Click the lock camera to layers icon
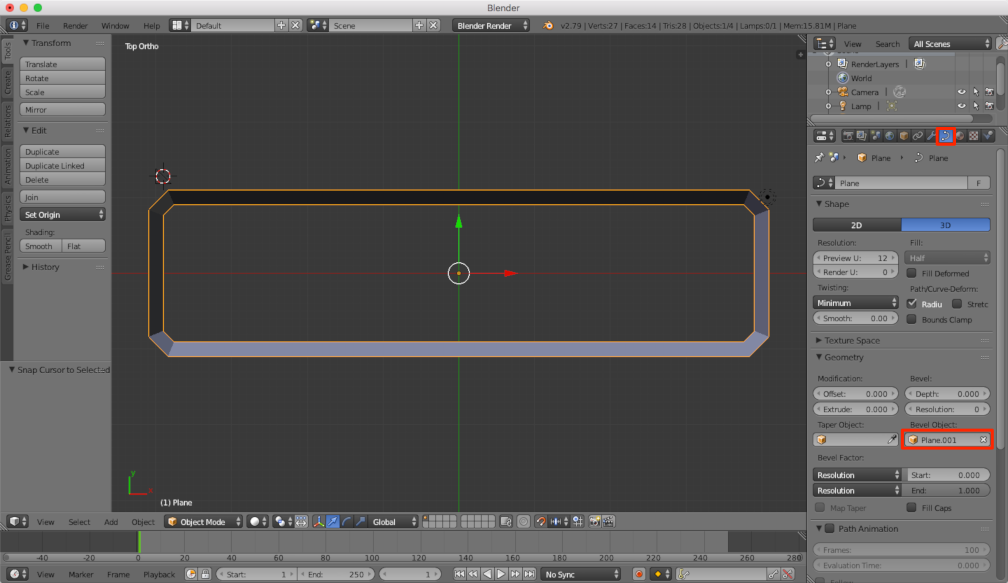This screenshot has width=1008, height=583. click(x=506, y=521)
